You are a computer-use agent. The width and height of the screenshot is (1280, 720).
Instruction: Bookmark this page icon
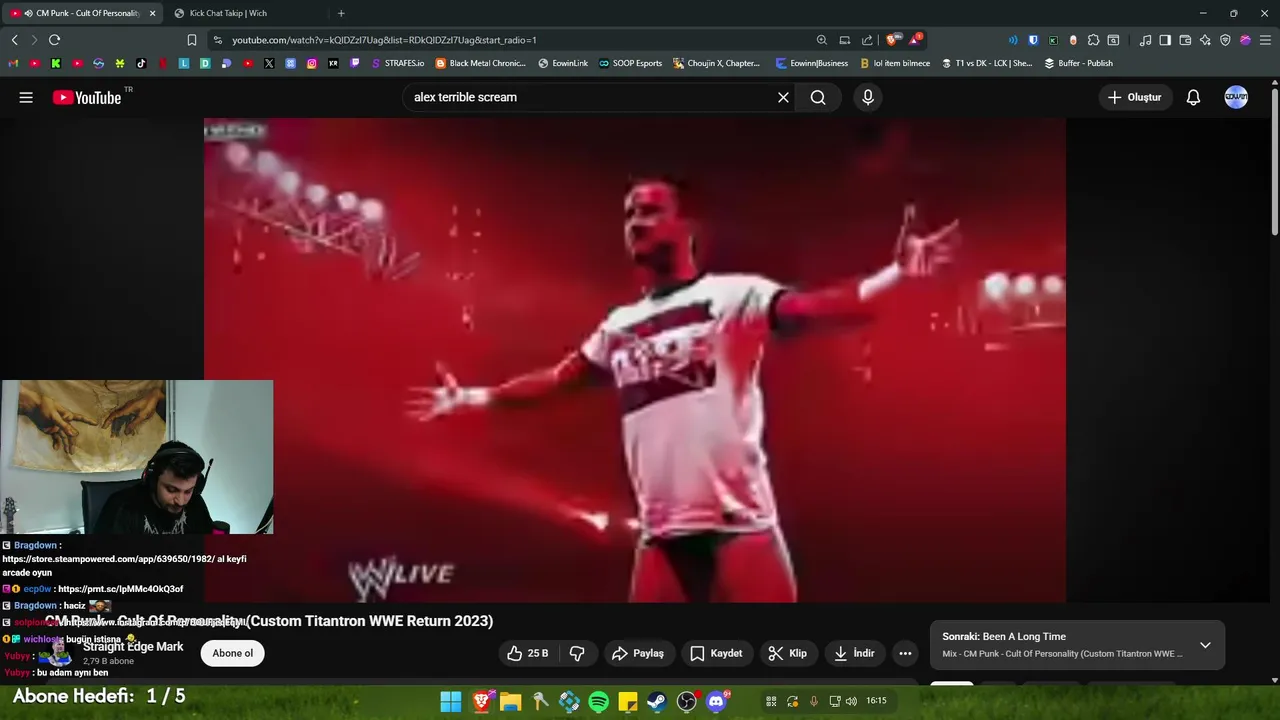click(192, 40)
